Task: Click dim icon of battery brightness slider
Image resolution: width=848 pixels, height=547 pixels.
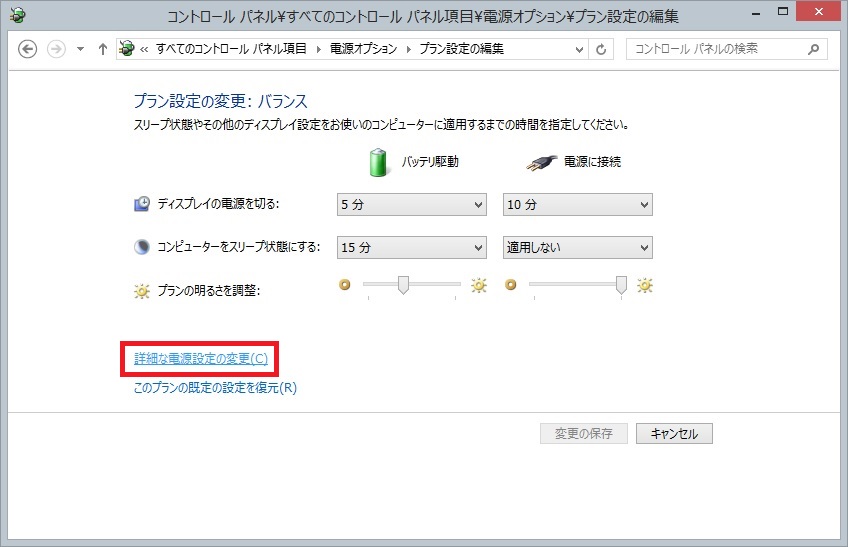Action: [344, 284]
